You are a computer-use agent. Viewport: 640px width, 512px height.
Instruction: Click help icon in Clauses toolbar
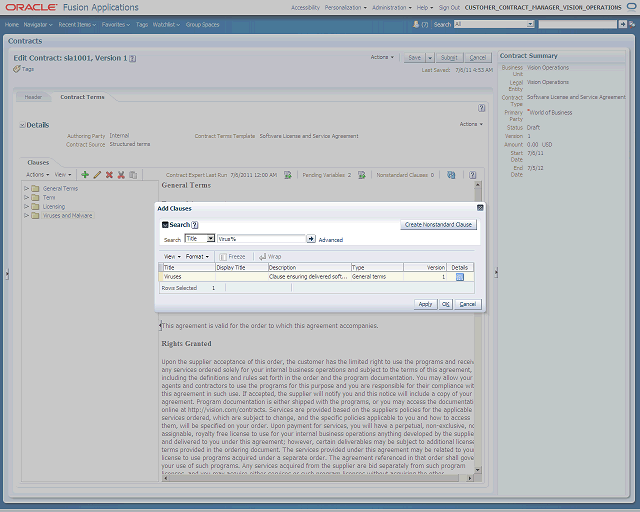[x=472, y=175]
